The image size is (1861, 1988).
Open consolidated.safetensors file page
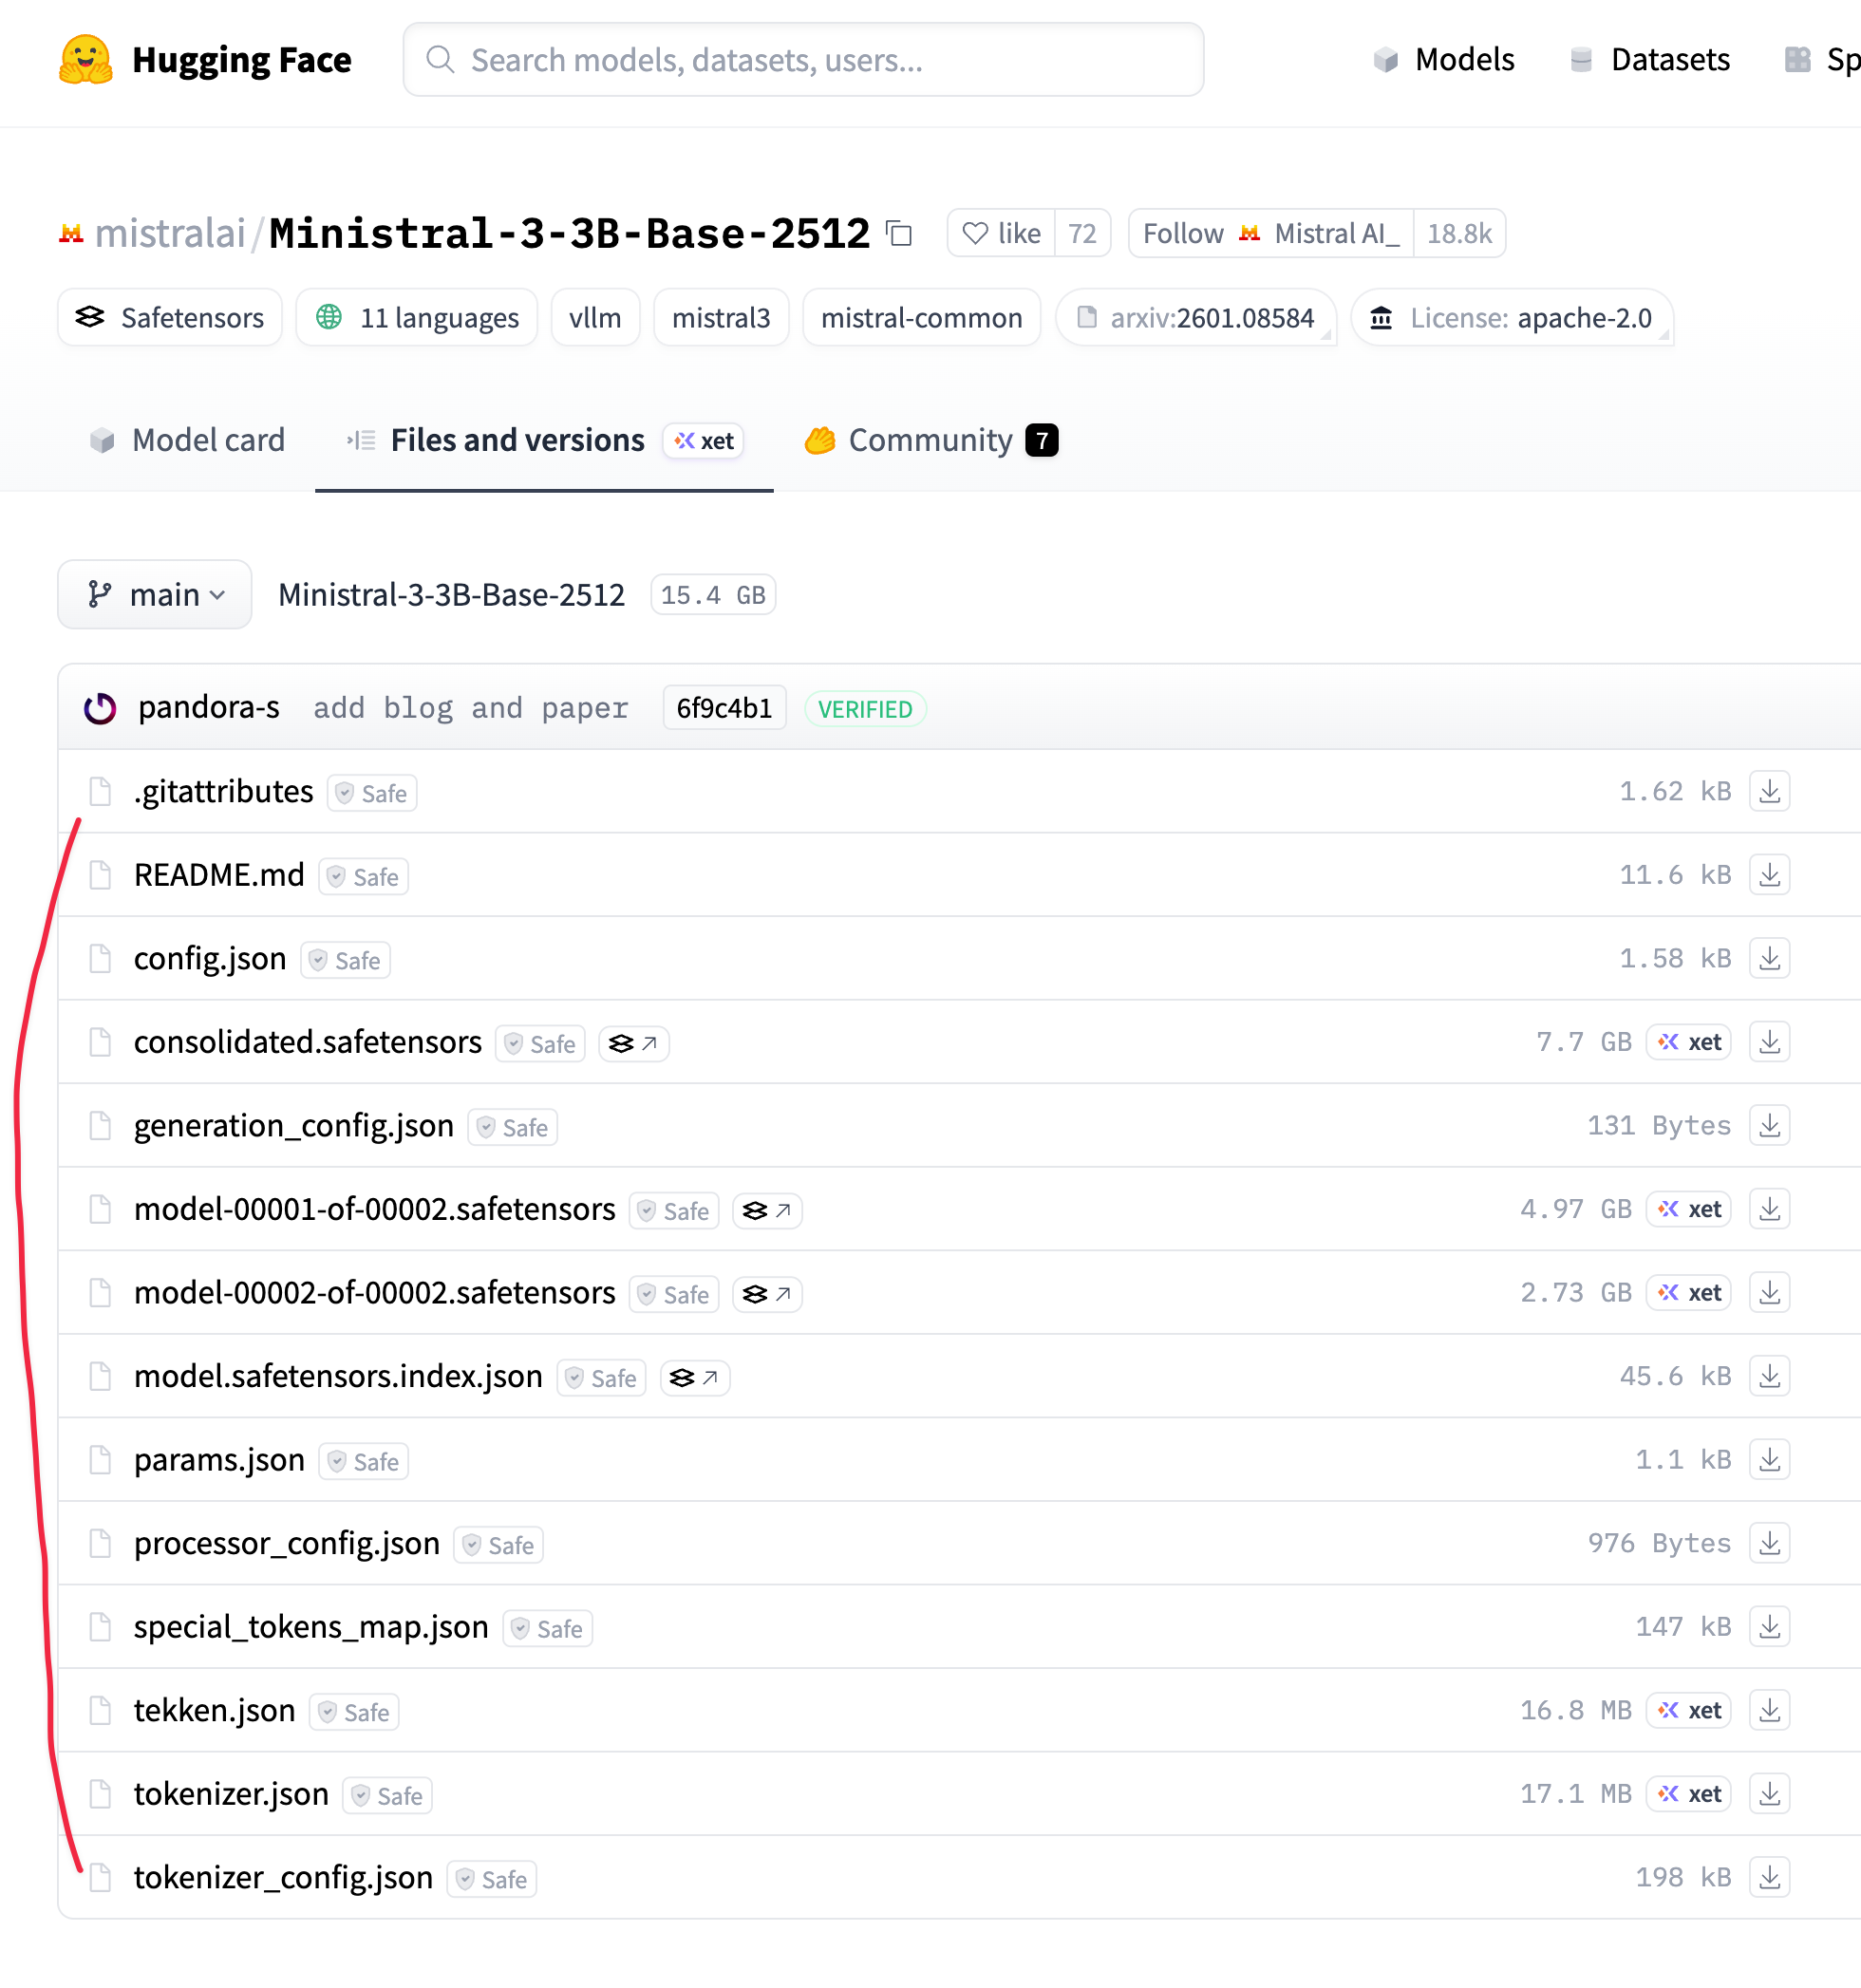tap(308, 1042)
